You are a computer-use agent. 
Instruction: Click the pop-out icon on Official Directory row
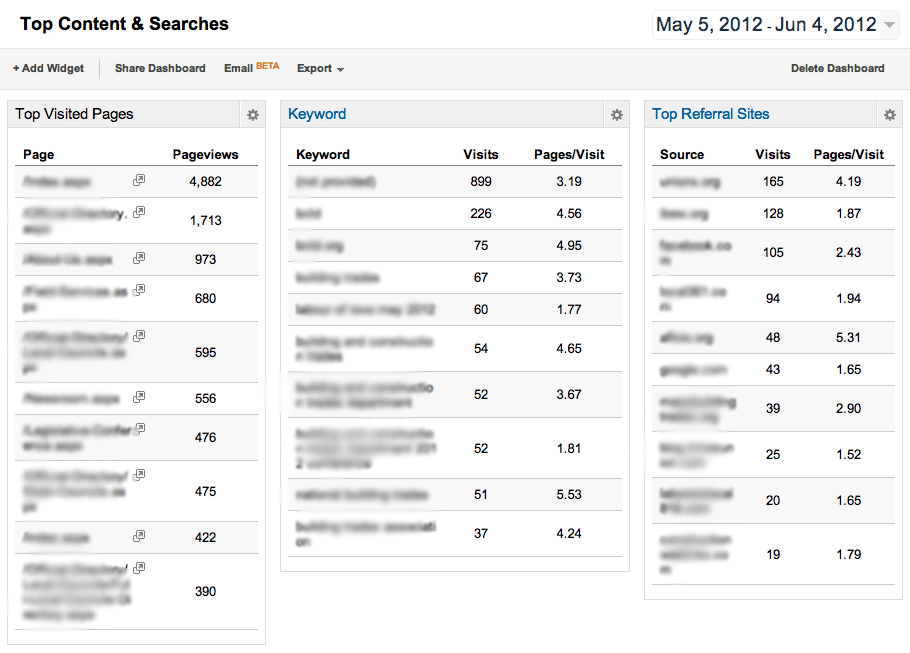point(139,215)
